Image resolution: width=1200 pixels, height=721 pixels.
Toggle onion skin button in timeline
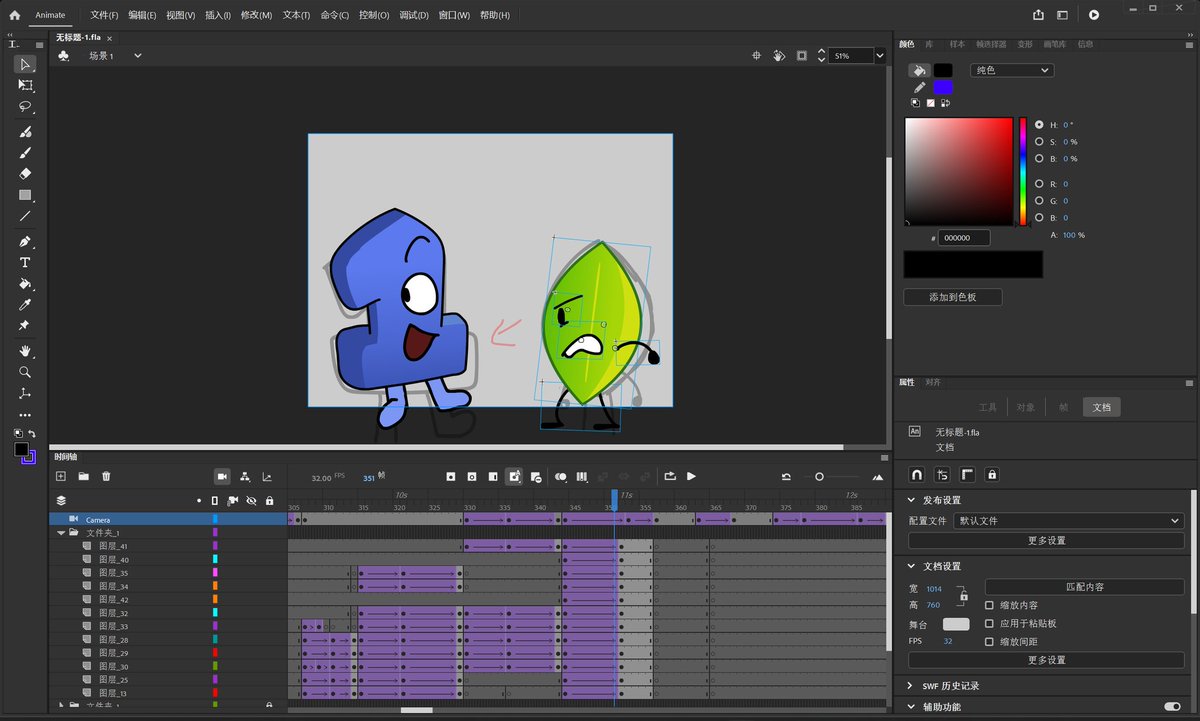tap(561, 477)
